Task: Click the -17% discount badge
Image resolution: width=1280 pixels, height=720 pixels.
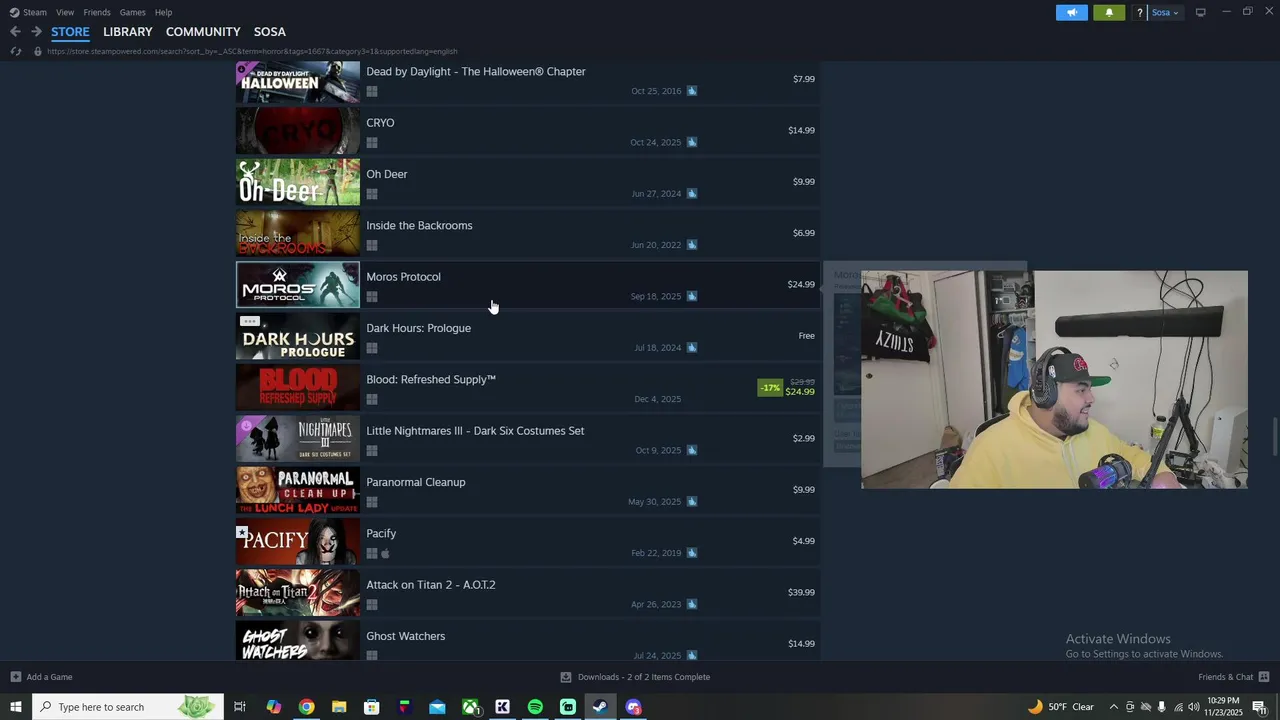Action: click(770, 387)
